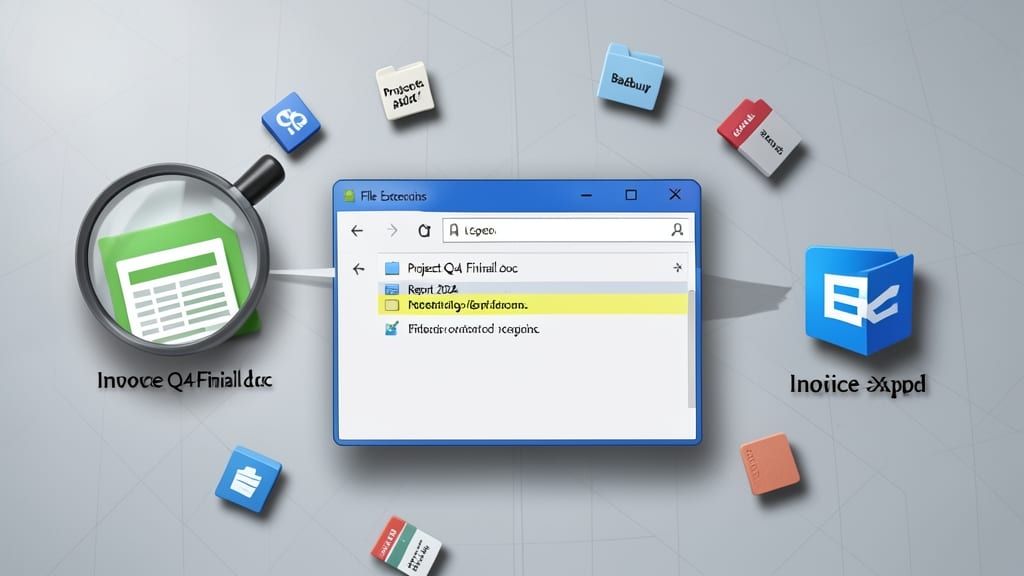Click the light blue Backup folder icon
Screen dimensions: 1024x576
(630, 75)
